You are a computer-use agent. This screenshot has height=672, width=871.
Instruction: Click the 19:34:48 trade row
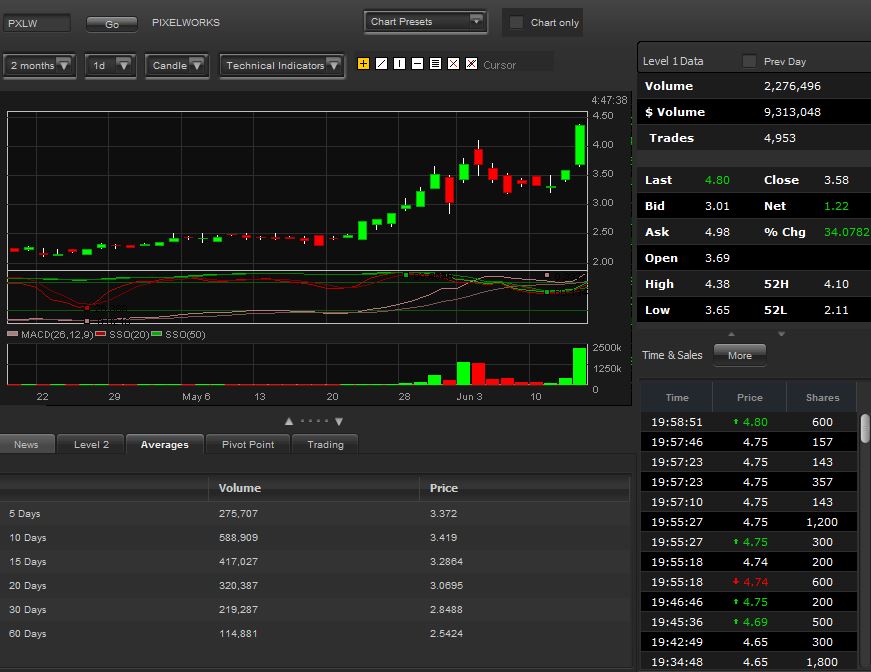748,662
